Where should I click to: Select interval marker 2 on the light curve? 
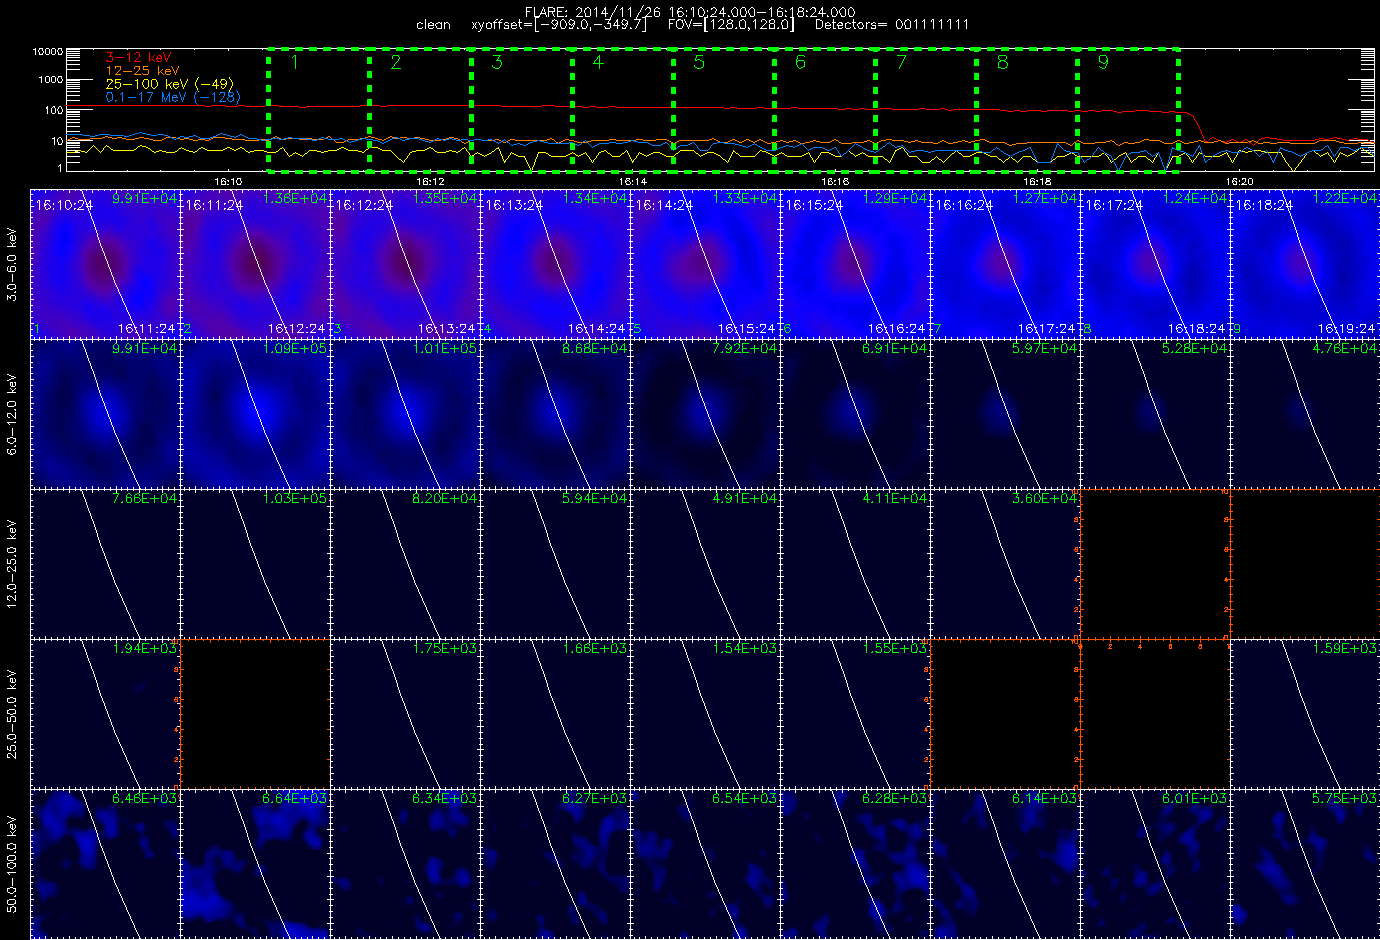(396, 63)
